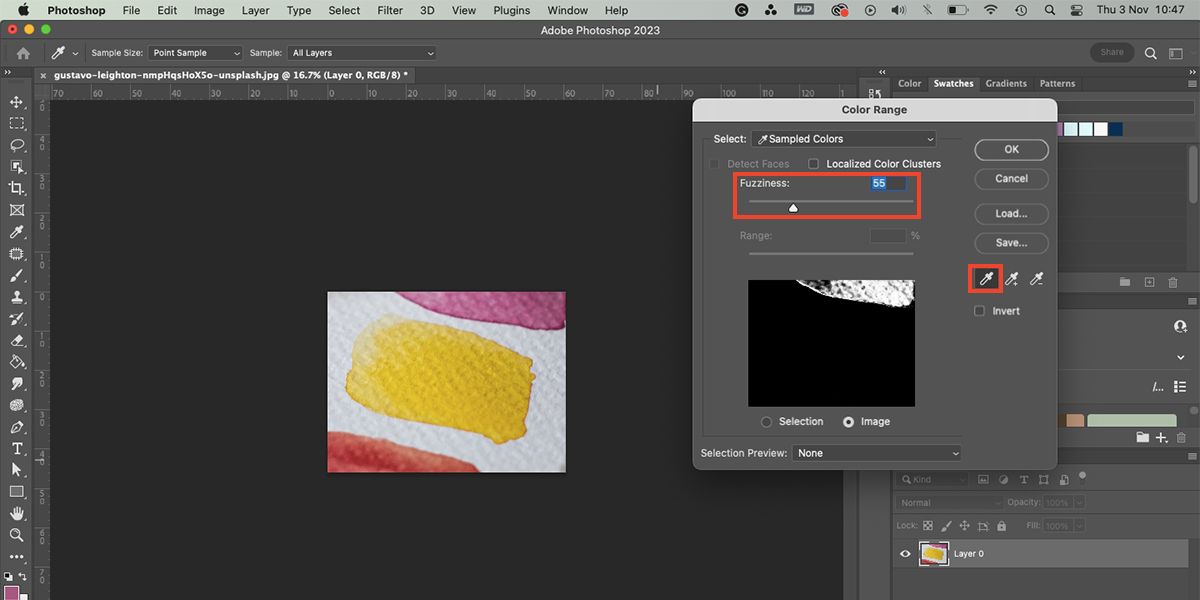Screen dimensions: 1200x600
Task: Click the Subtract from Sample eyedropper
Action: pyautogui.click(x=1037, y=279)
